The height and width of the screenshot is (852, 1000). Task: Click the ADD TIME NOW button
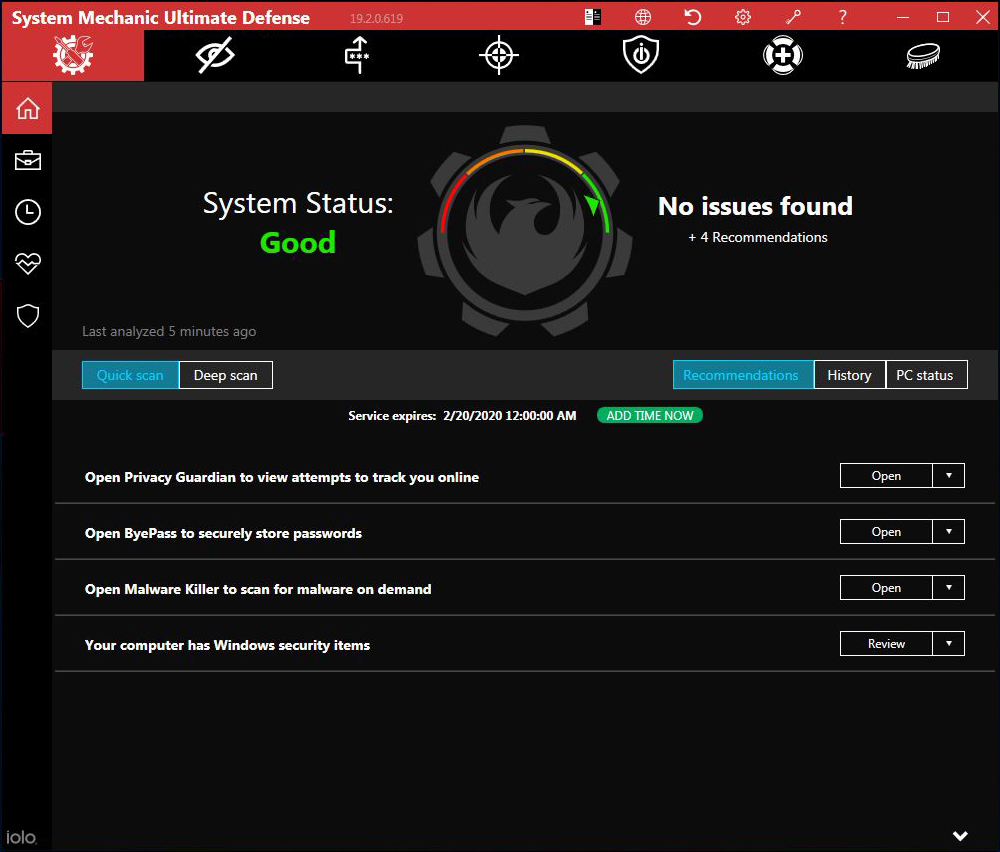click(650, 415)
